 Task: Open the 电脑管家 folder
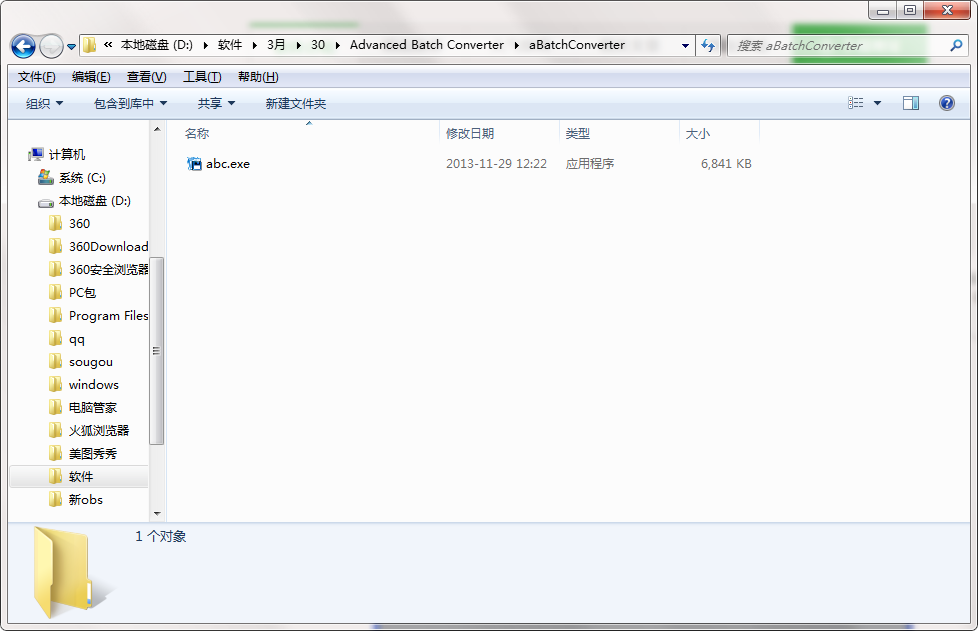click(x=93, y=408)
